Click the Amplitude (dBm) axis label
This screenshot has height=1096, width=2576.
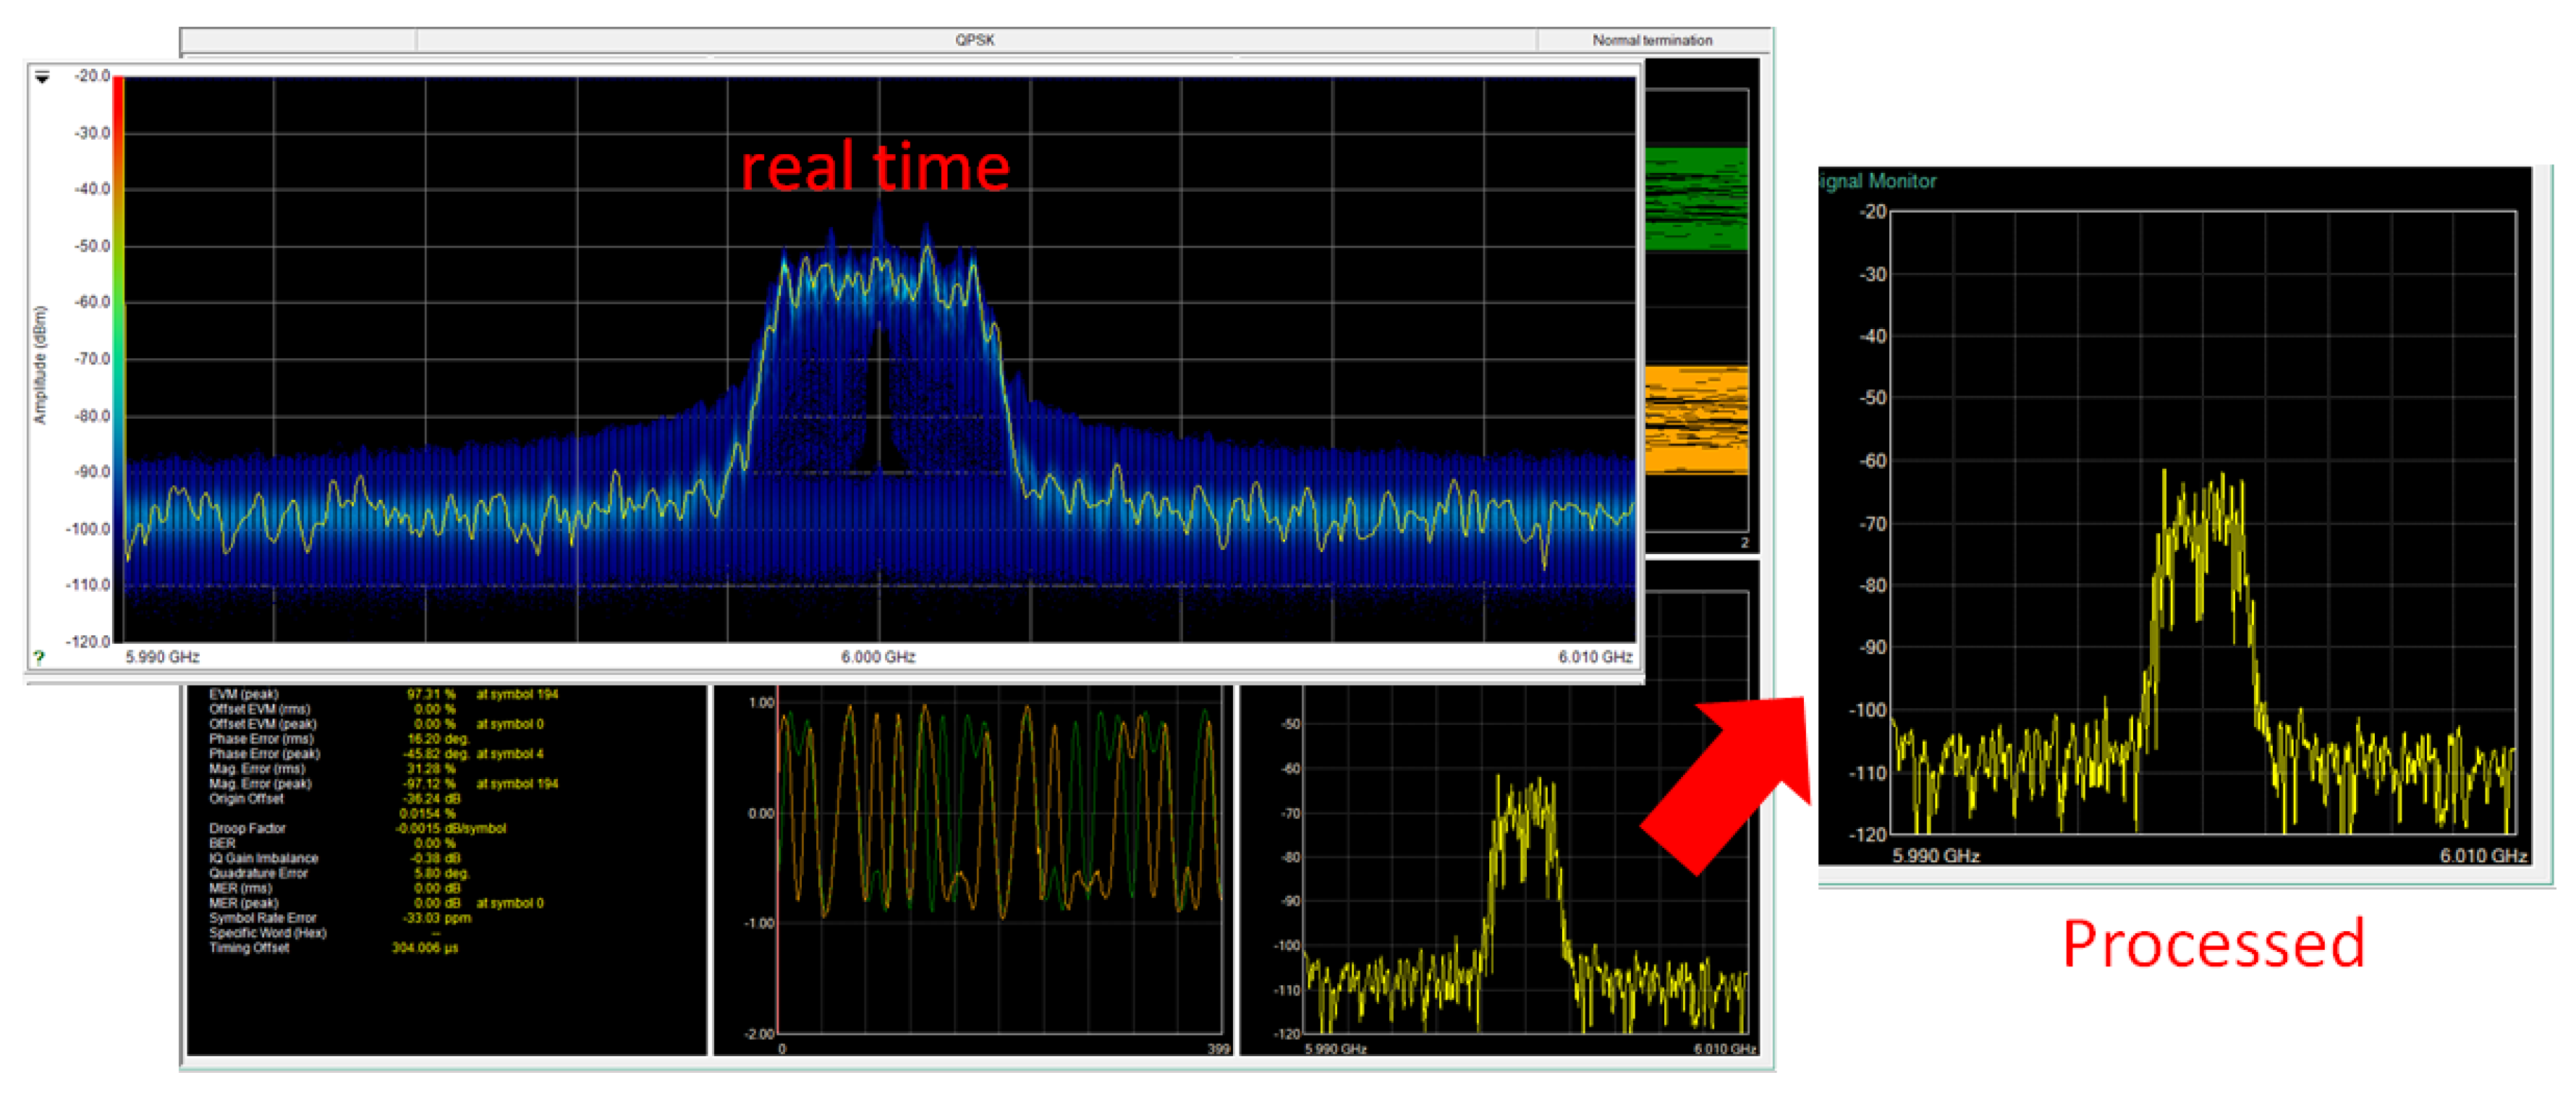(41, 365)
